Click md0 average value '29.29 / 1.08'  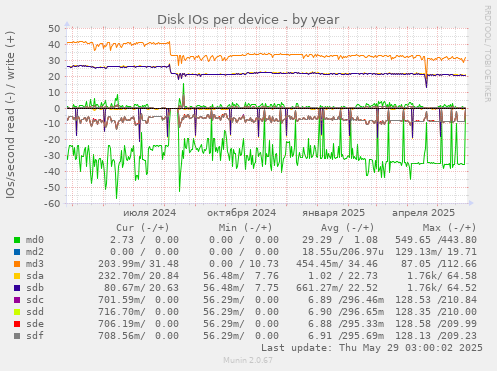click(340, 240)
